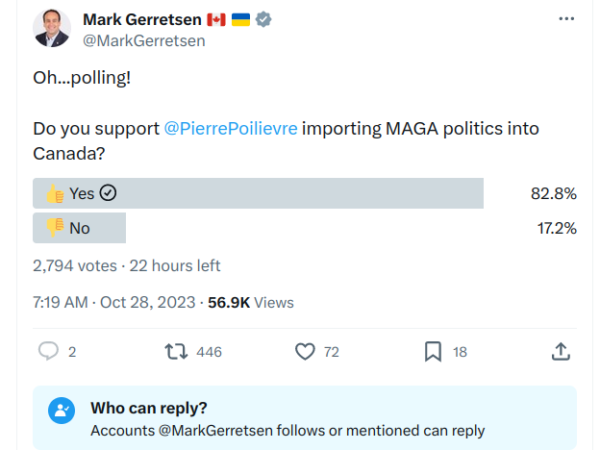Click the verified badge next to name
Image resolution: width=600 pixels, height=450 pixels.
click(266, 20)
